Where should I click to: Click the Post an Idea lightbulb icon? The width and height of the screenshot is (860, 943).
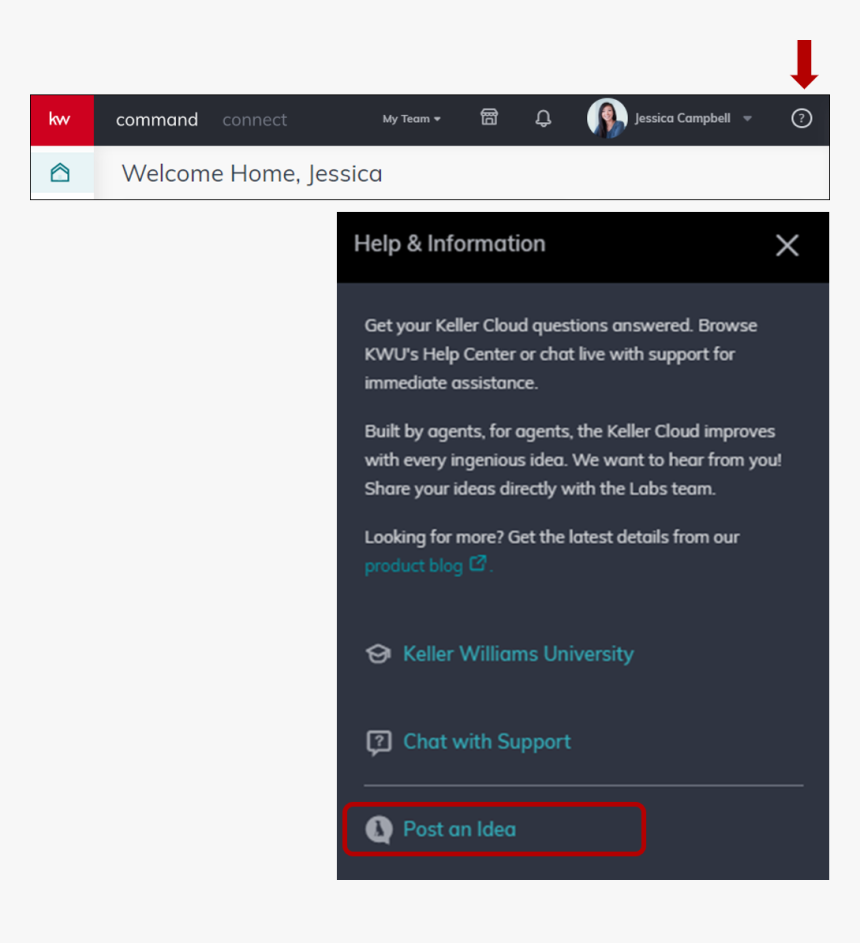(378, 829)
